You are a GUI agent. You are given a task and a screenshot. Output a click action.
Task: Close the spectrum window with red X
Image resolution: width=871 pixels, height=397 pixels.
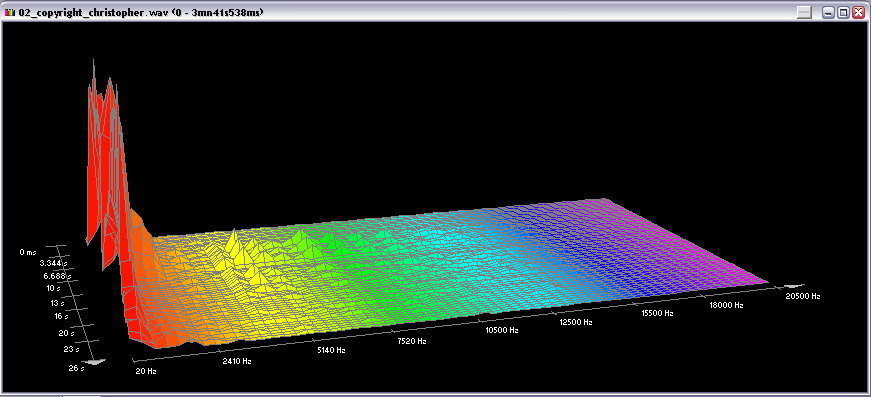pyautogui.click(x=858, y=13)
